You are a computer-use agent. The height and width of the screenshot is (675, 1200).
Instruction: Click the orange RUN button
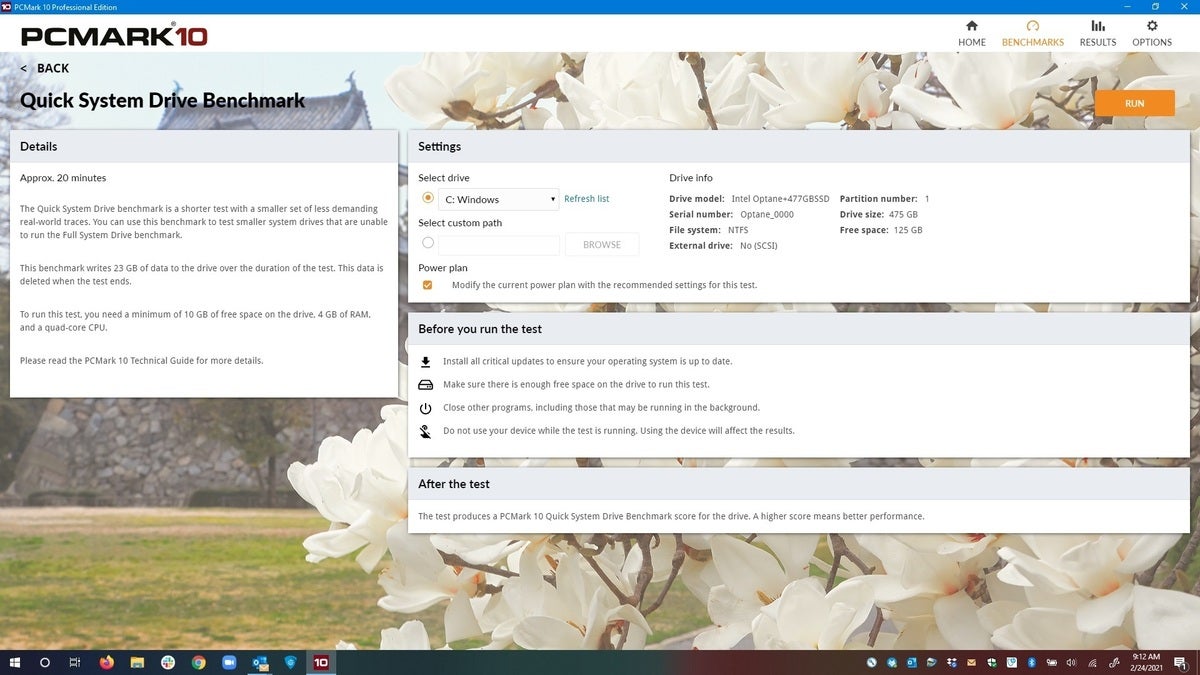click(x=1134, y=103)
